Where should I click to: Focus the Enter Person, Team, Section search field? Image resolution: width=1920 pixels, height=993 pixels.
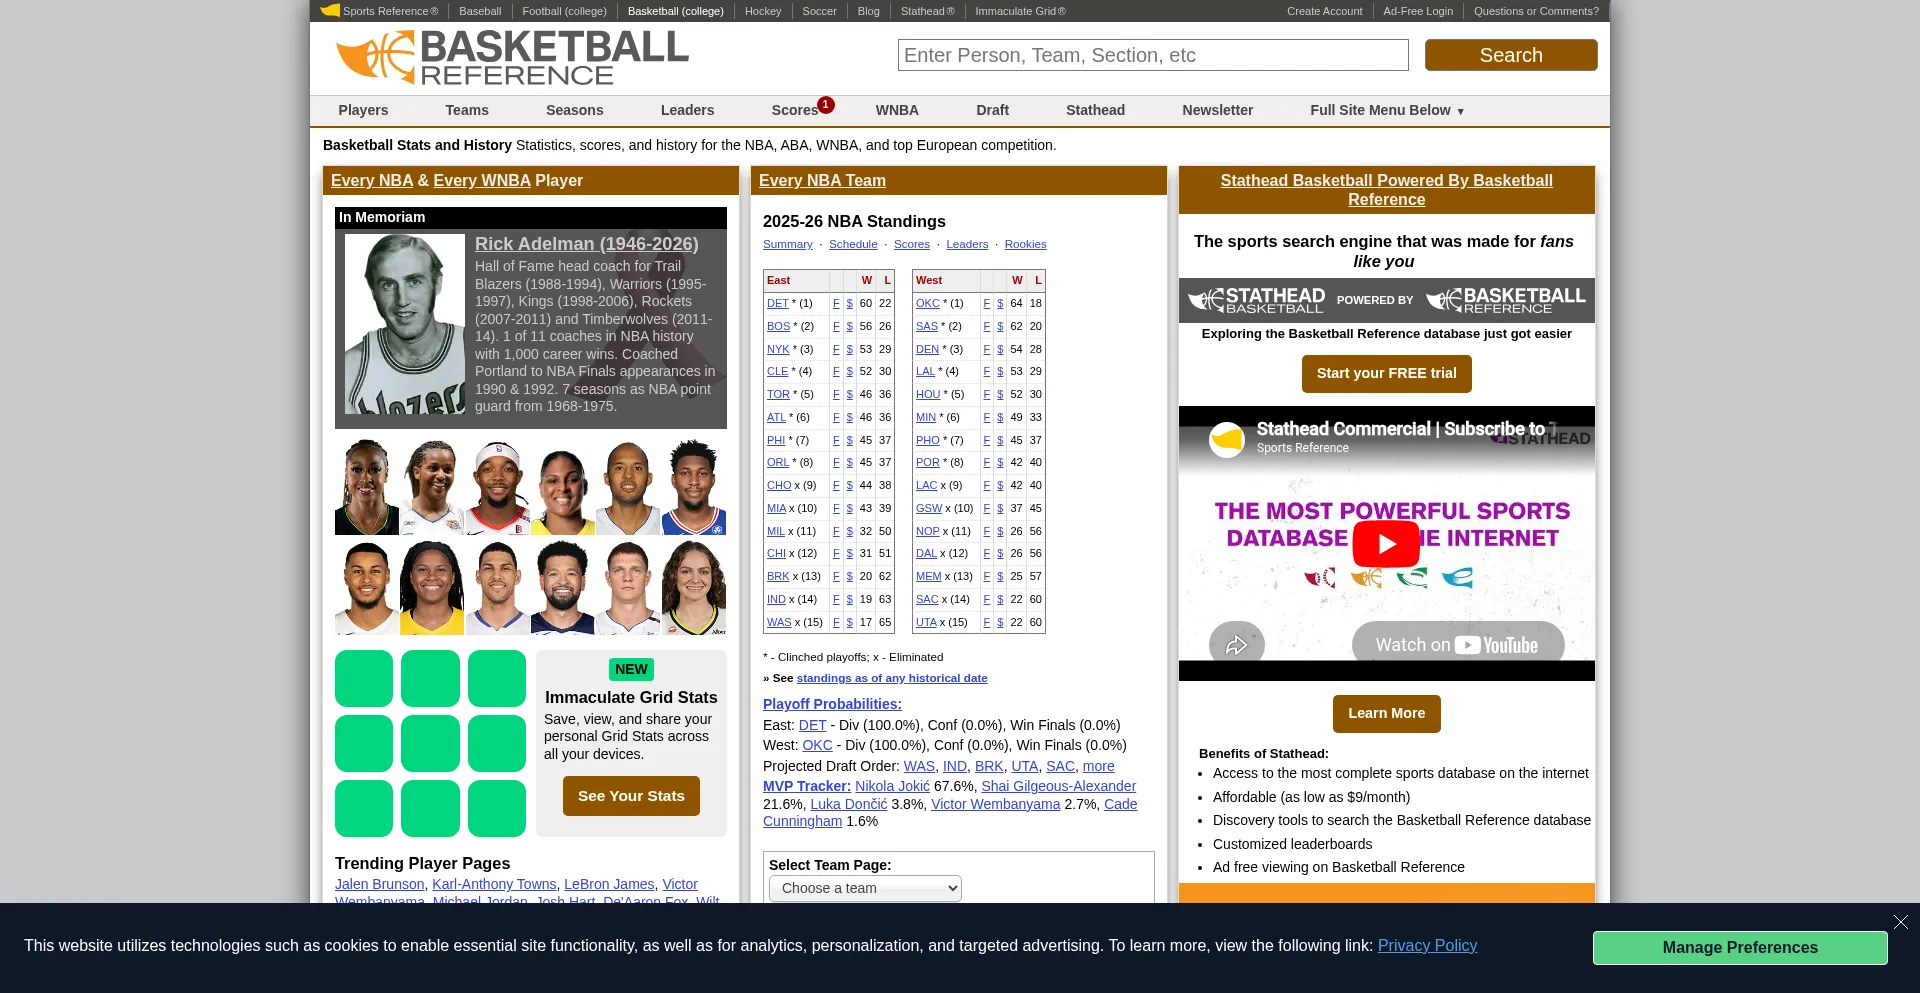[1153, 55]
